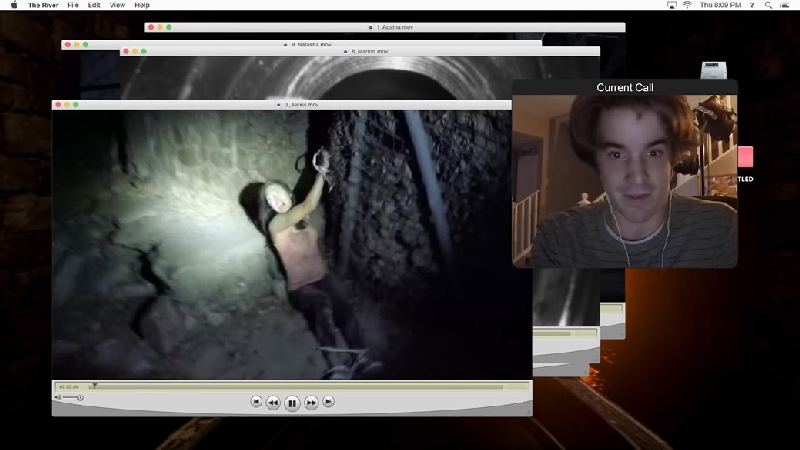Close the Marion .mov video window

126,52
